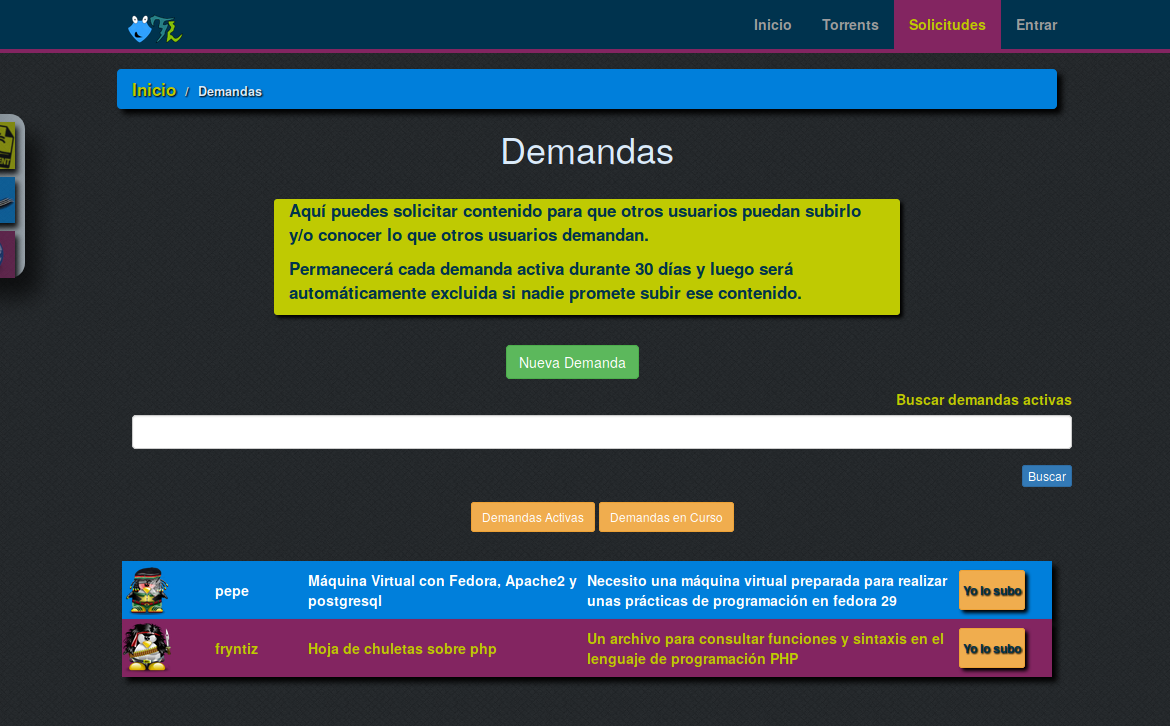Viewport: 1170px width, 726px height.
Task: Click description 'Necesito una máquina virtual preparada'
Action: tap(767, 591)
